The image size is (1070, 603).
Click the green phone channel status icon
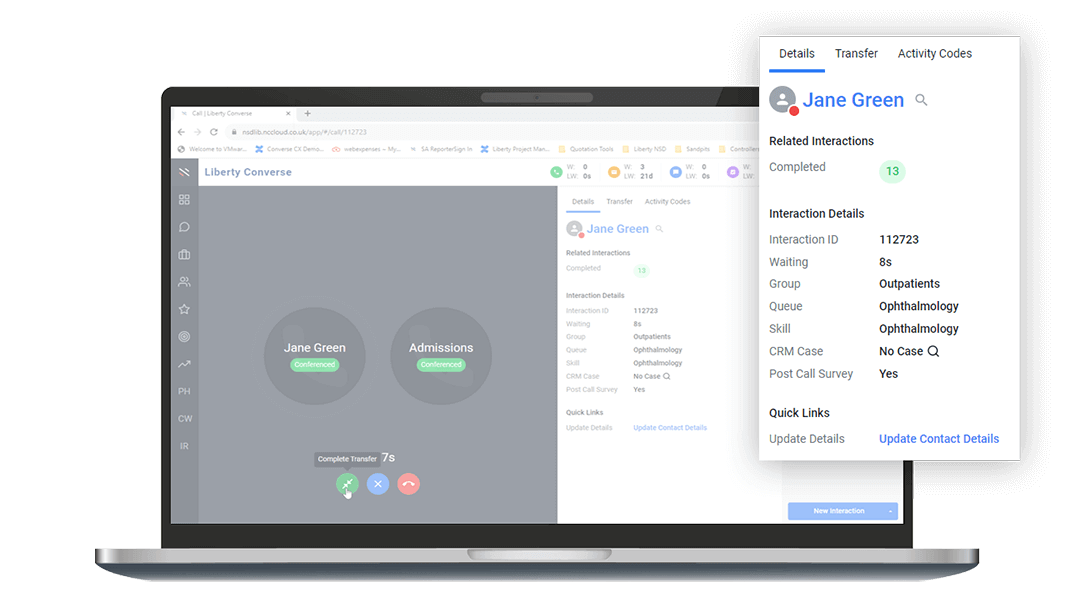pos(557,172)
